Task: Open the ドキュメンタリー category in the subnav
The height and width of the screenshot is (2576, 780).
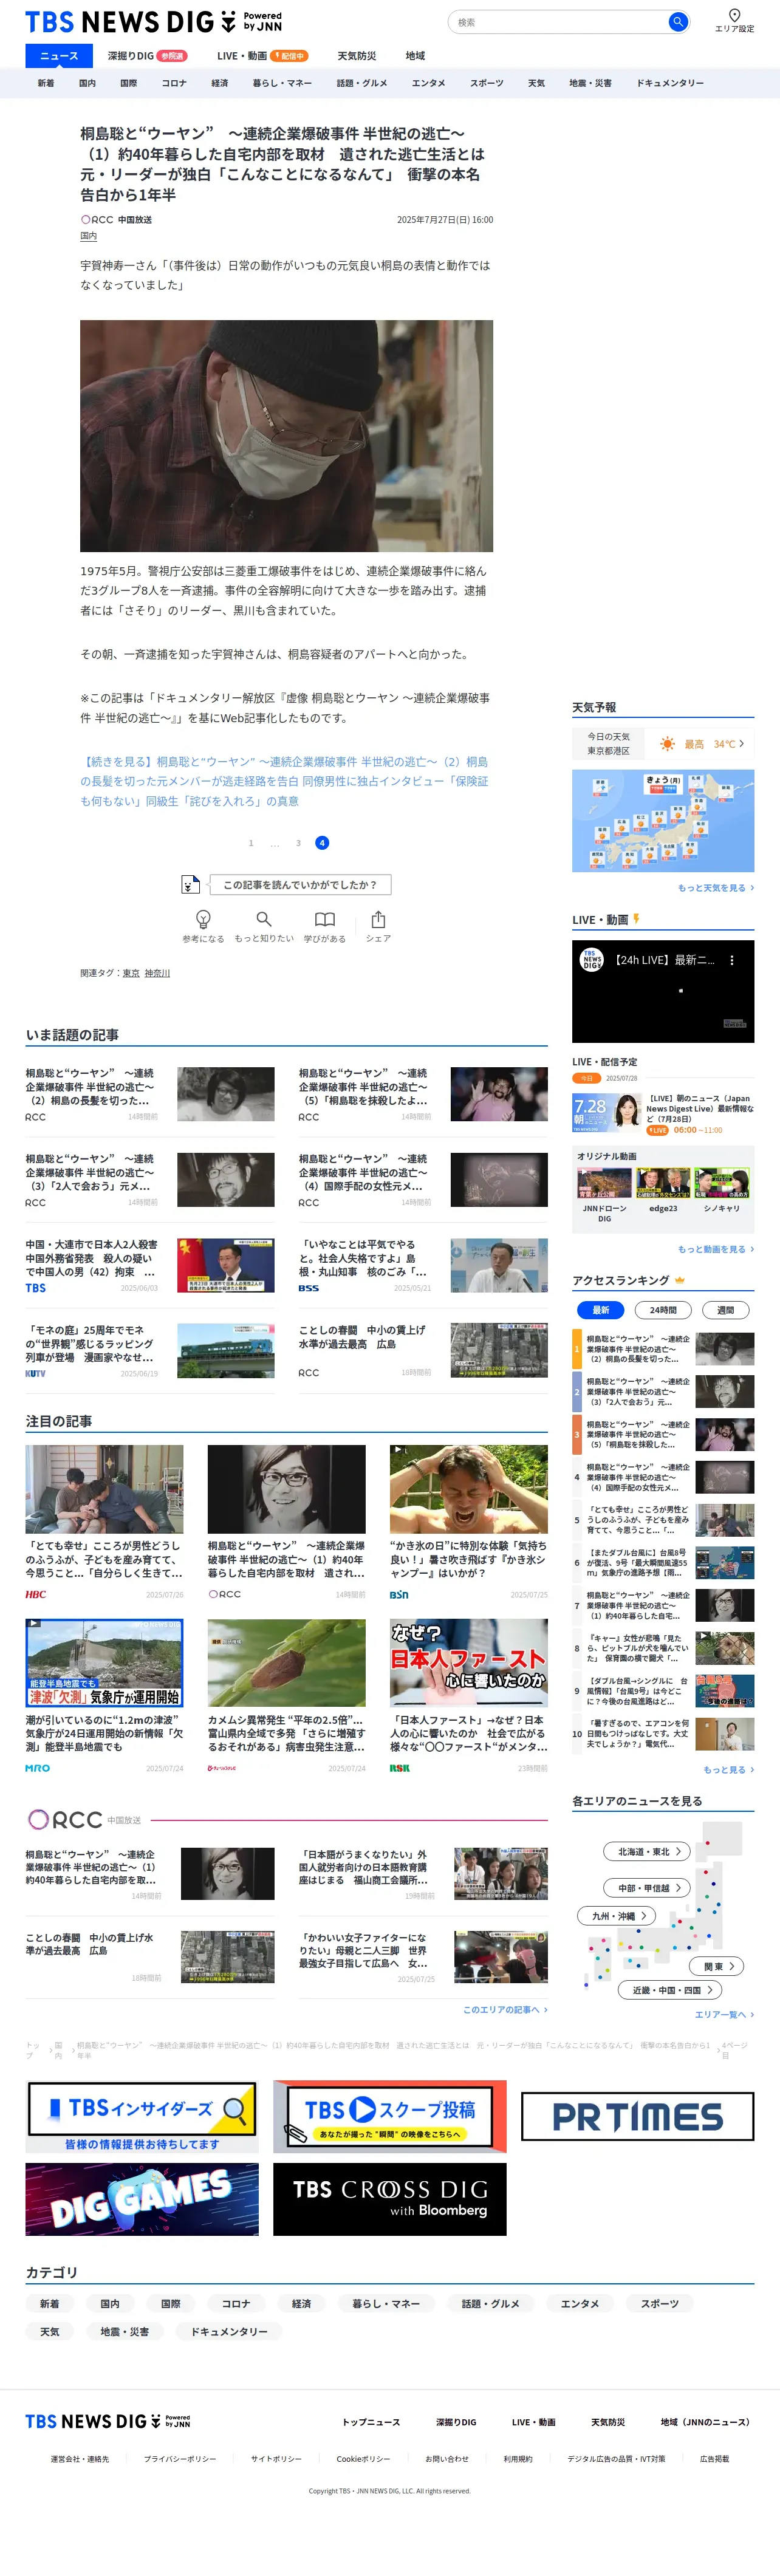Action: coord(670,83)
